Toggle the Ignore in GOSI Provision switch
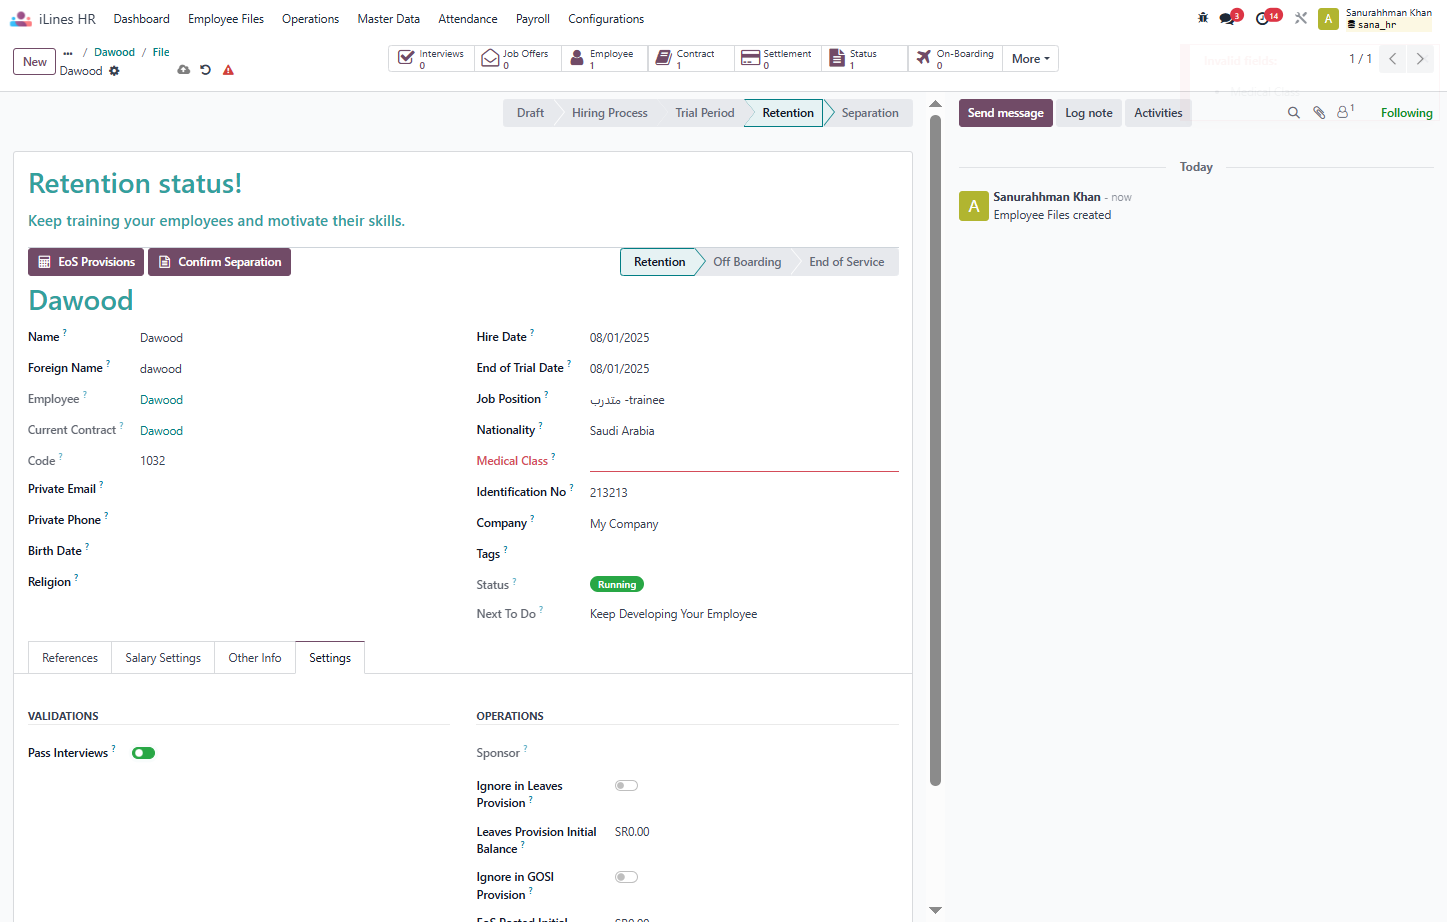The height and width of the screenshot is (922, 1447). 626,877
